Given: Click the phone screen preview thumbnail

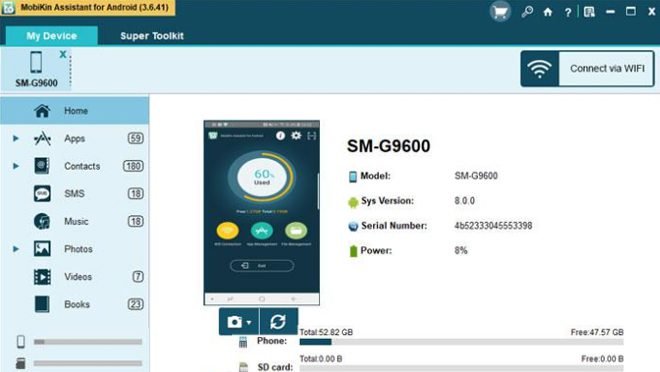Looking at the screenshot, I should coord(261,213).
